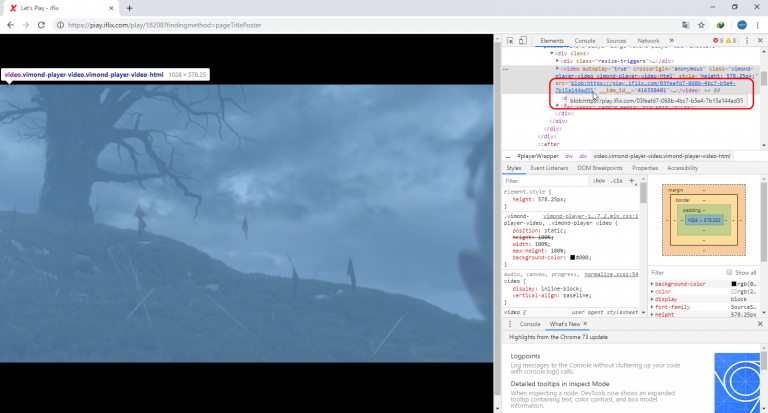Enable the Show all checkbox
Viewport: 768px width, 413px height.
[x=729, y=272]
